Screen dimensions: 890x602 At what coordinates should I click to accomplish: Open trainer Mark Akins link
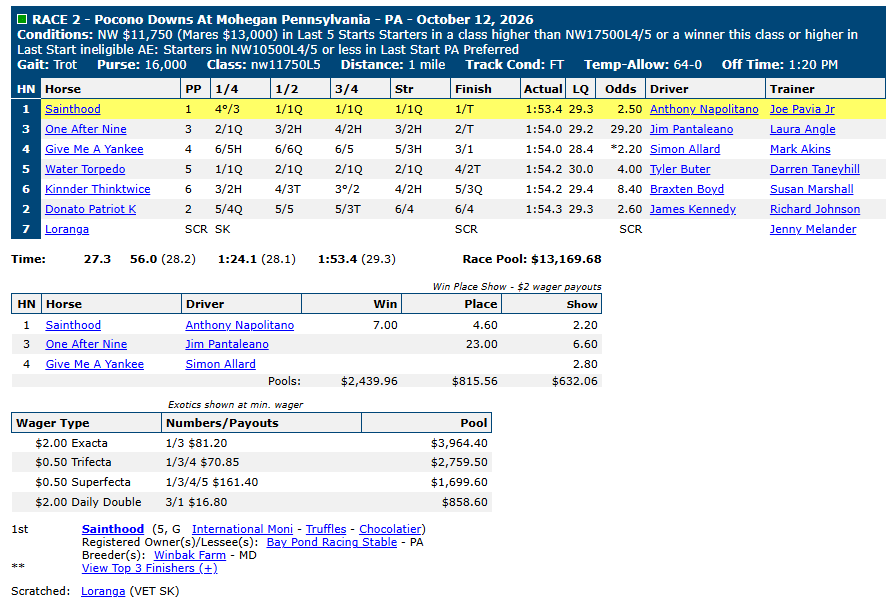(x=800, y=149)
